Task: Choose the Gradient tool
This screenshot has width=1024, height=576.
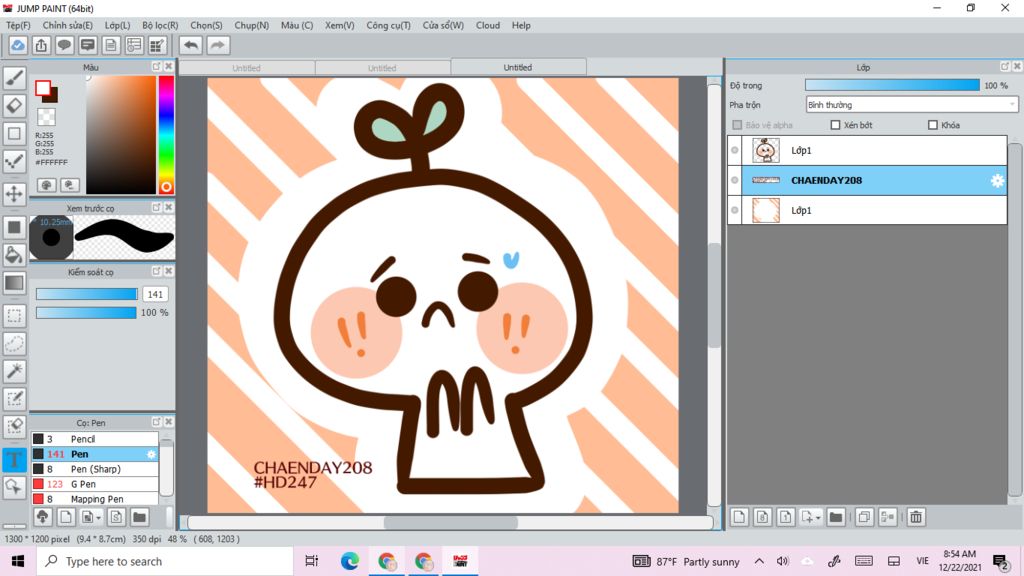Action: click(14, 283)
